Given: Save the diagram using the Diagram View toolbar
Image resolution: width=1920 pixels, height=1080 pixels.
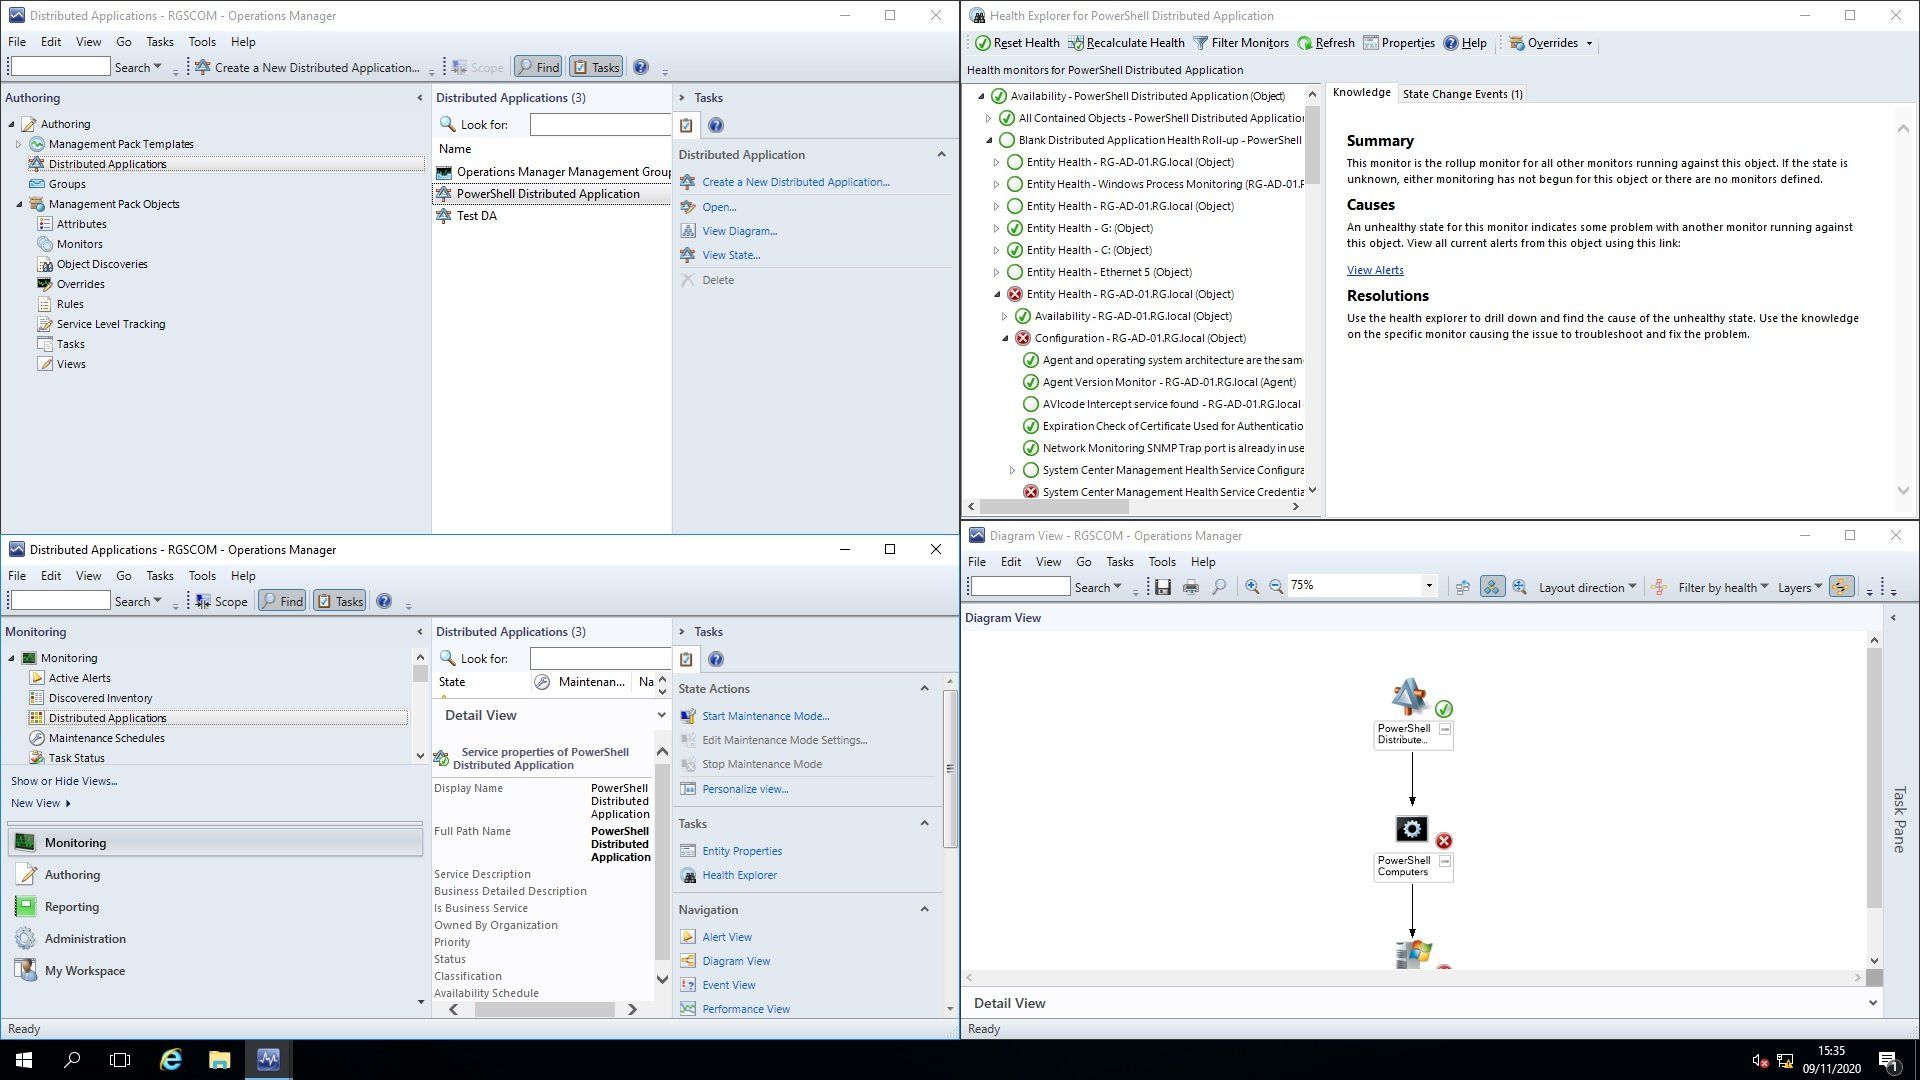Looking at the screenshot, I should click(1162, 587).
